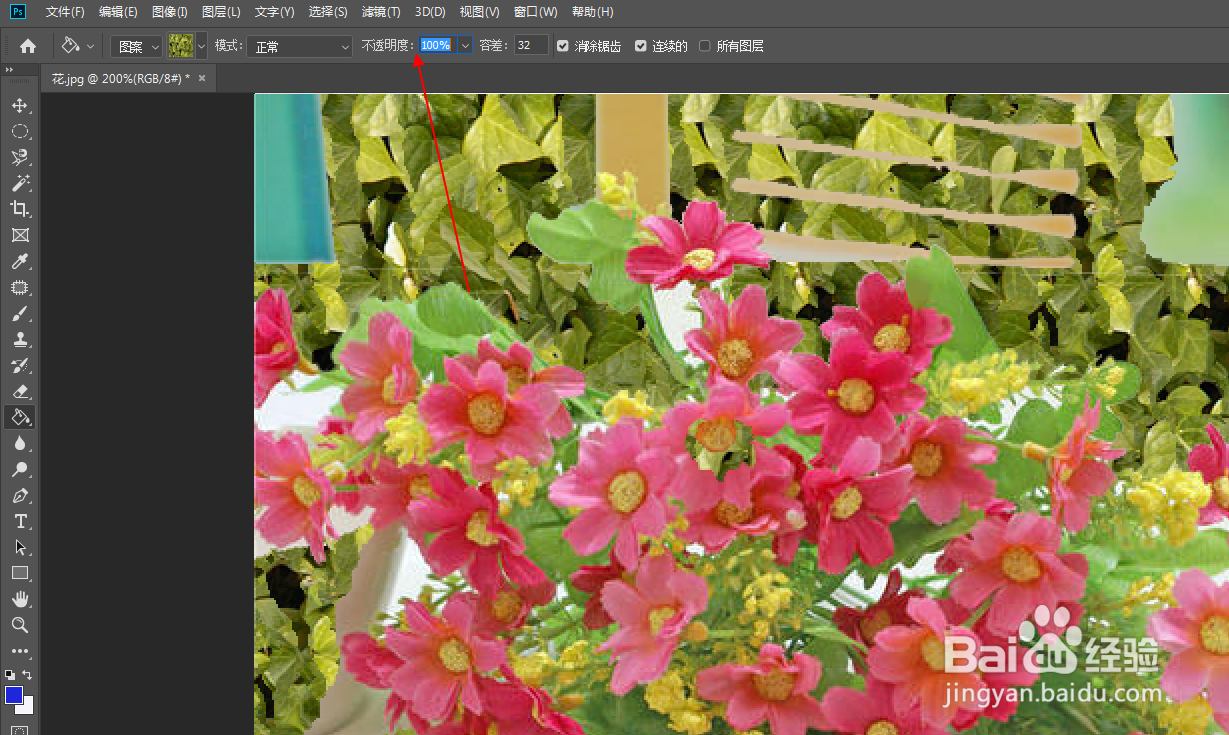
Task: Click the Photoshop Ps logo icon
Action: pos(18,12)
